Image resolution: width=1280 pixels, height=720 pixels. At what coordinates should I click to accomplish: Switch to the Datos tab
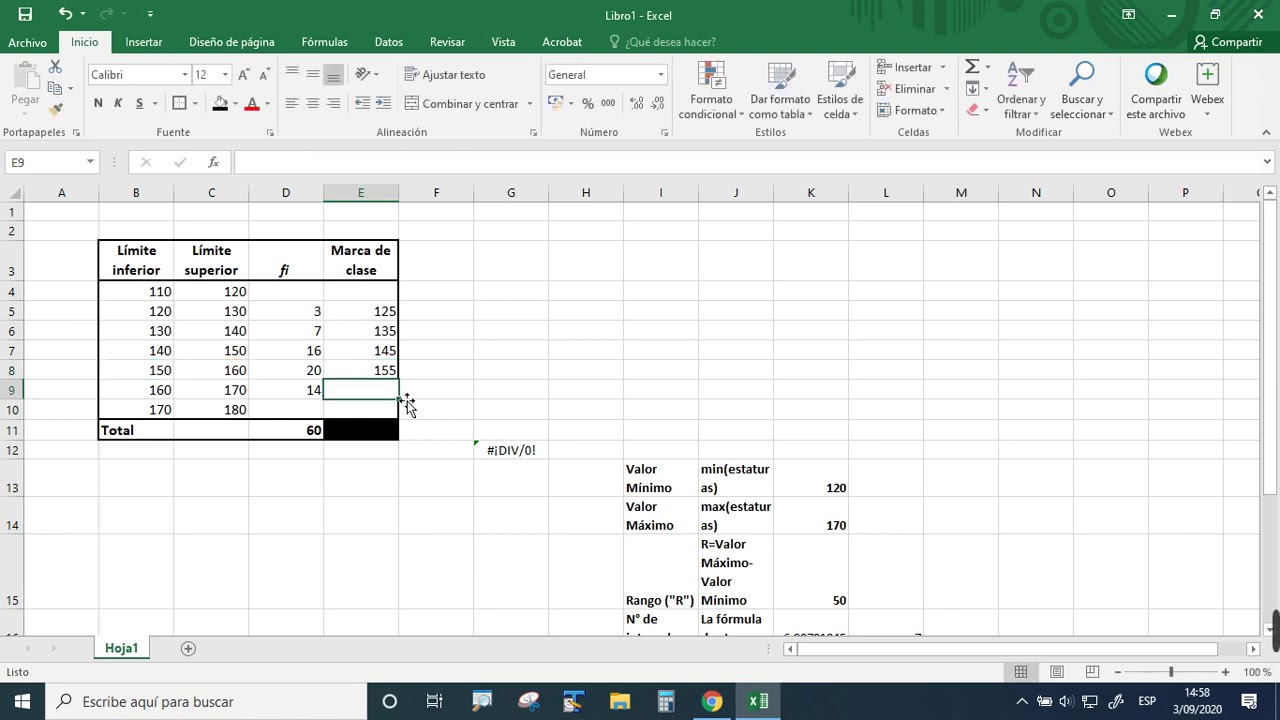point(388,42)
